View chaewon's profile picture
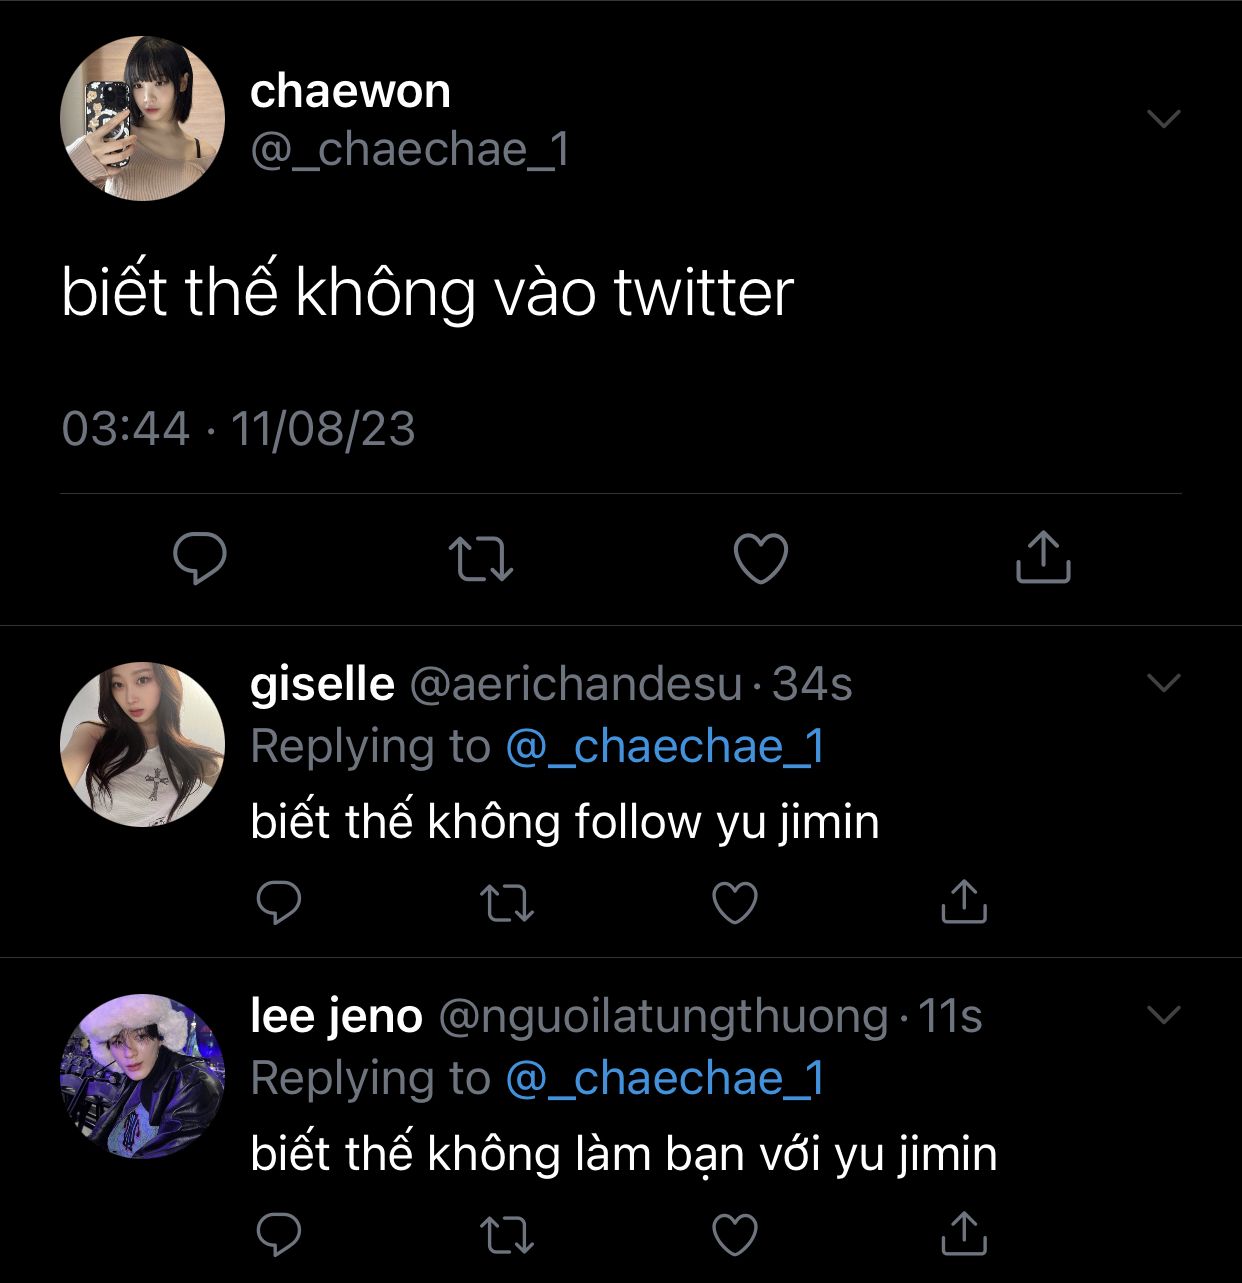This screenshot has width=1242, height=1283. click(x=143, y=118)
